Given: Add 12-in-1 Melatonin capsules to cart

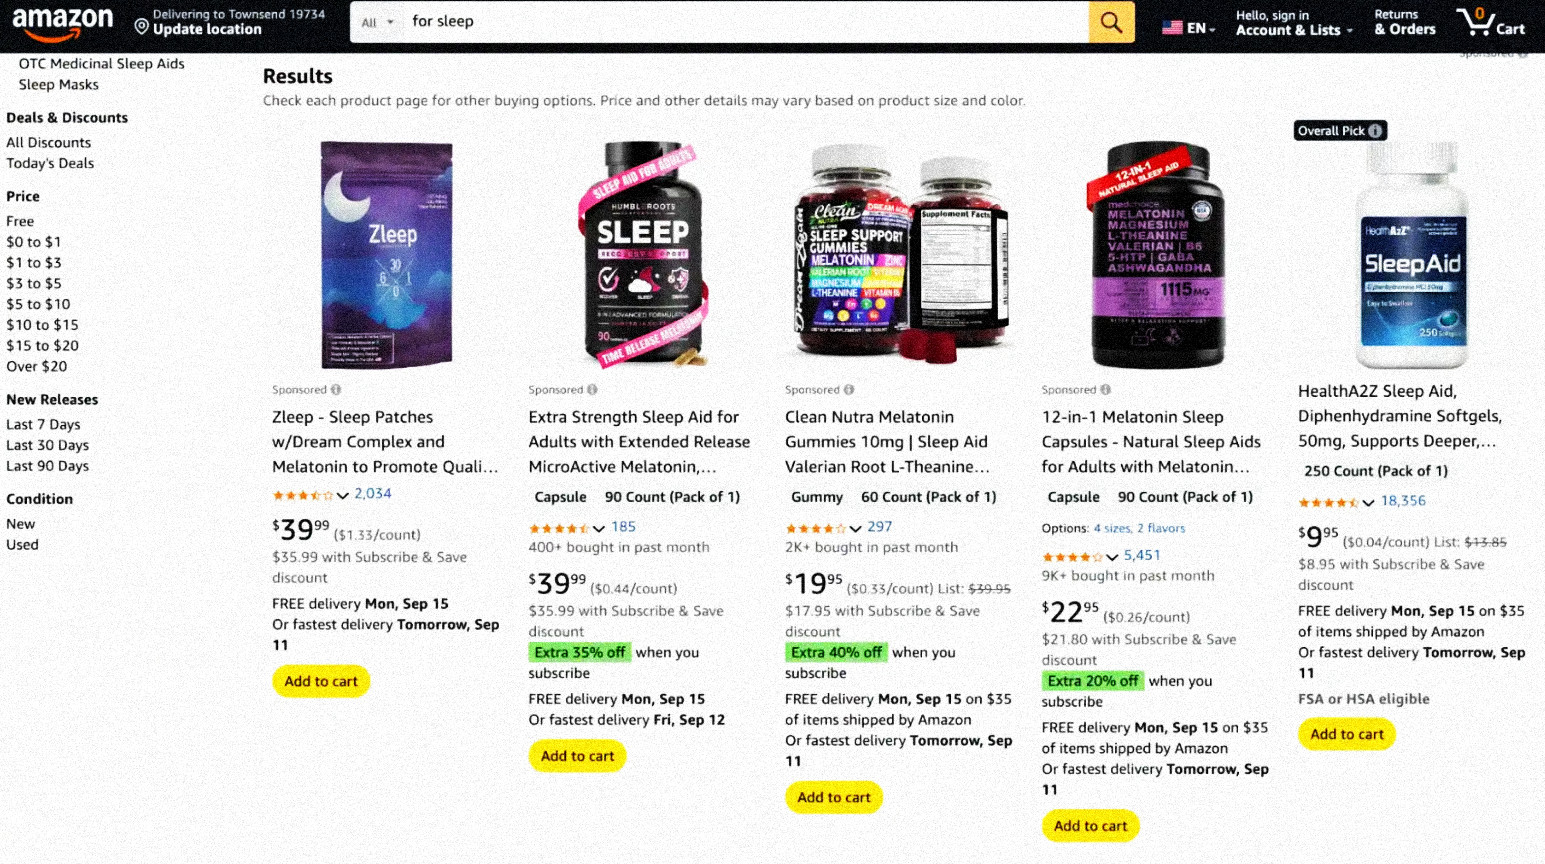Looking at the screenshot, I should (x=1090, y=826).
